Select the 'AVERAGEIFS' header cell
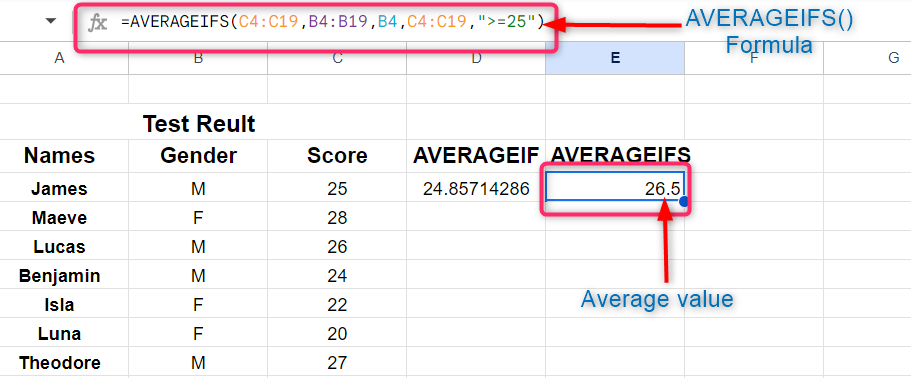This screenshot has width=911, height=378. pos(615,156)
